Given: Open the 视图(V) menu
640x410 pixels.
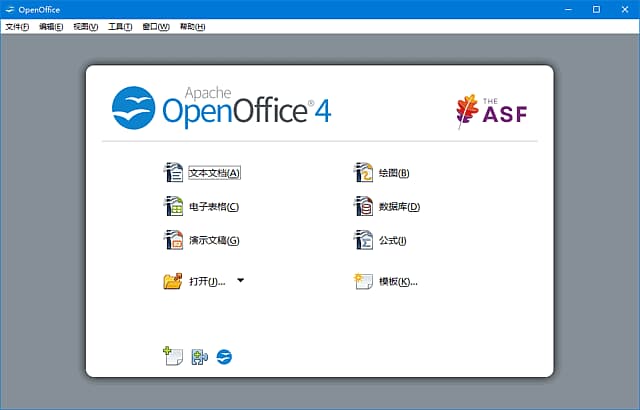Looking at the screenshot, I should (85, 27).
